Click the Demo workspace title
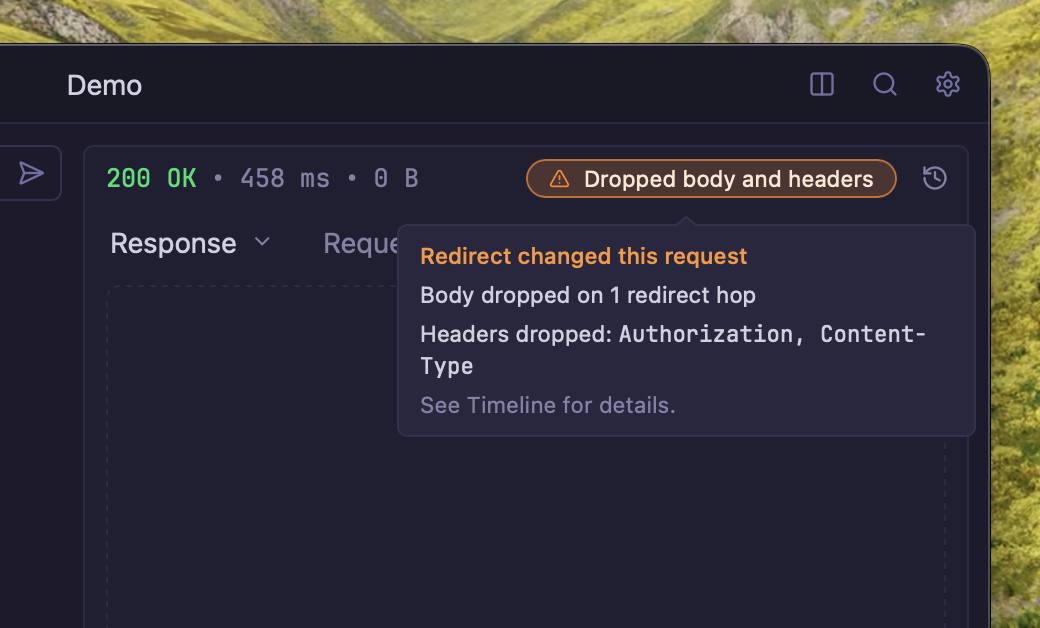The image size is (1040, 628). click(104, 85)
